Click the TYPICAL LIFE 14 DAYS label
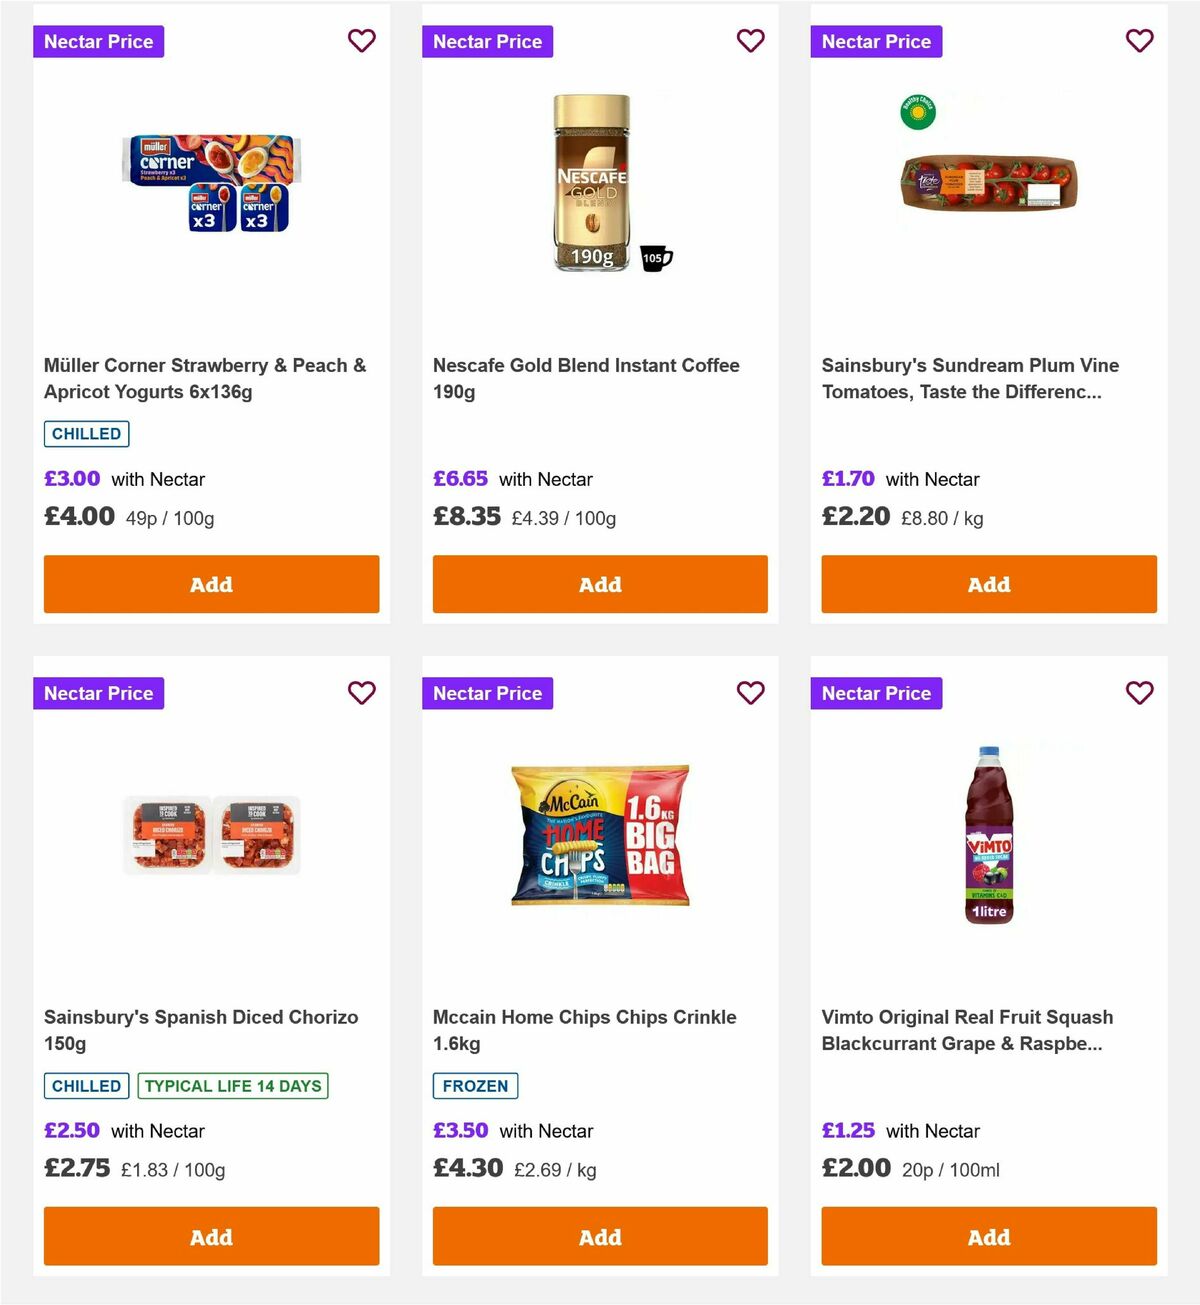1200x1305 pixels. tap(232, 1085)
